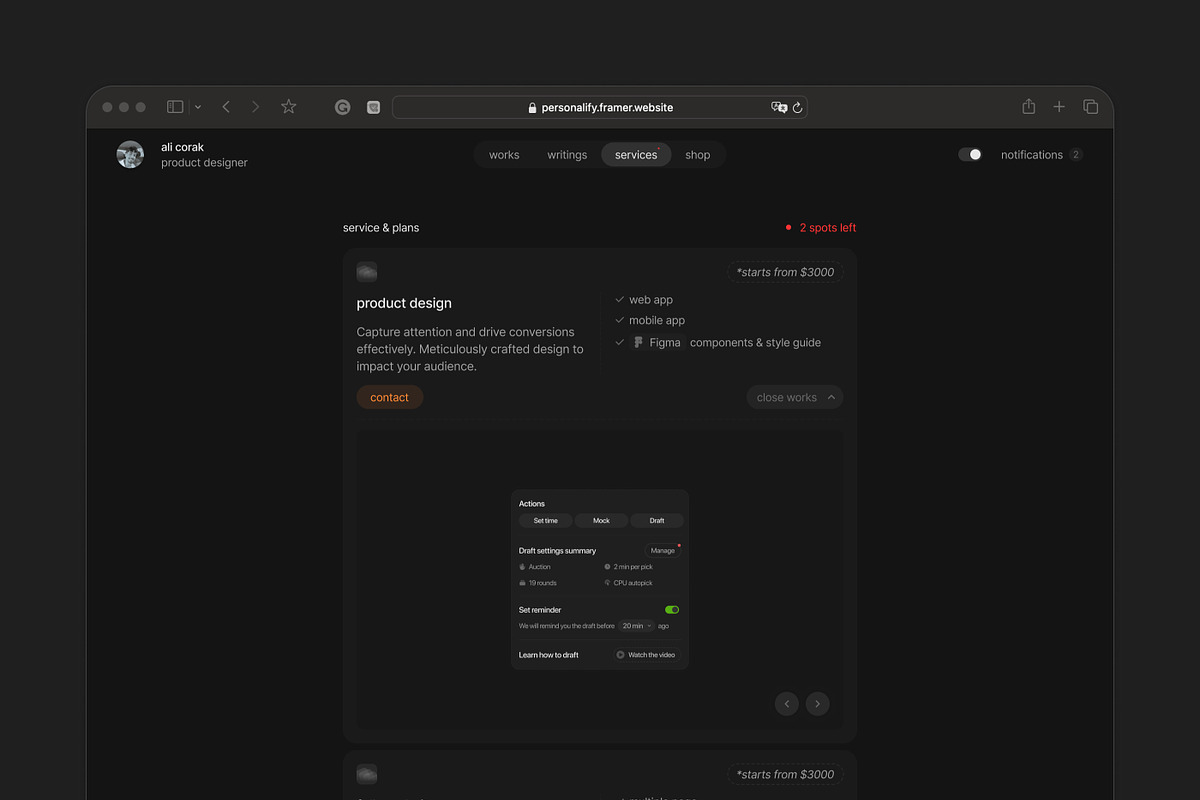
Task: Click the extension icon beside Grammarly
Action: point(373,107)
